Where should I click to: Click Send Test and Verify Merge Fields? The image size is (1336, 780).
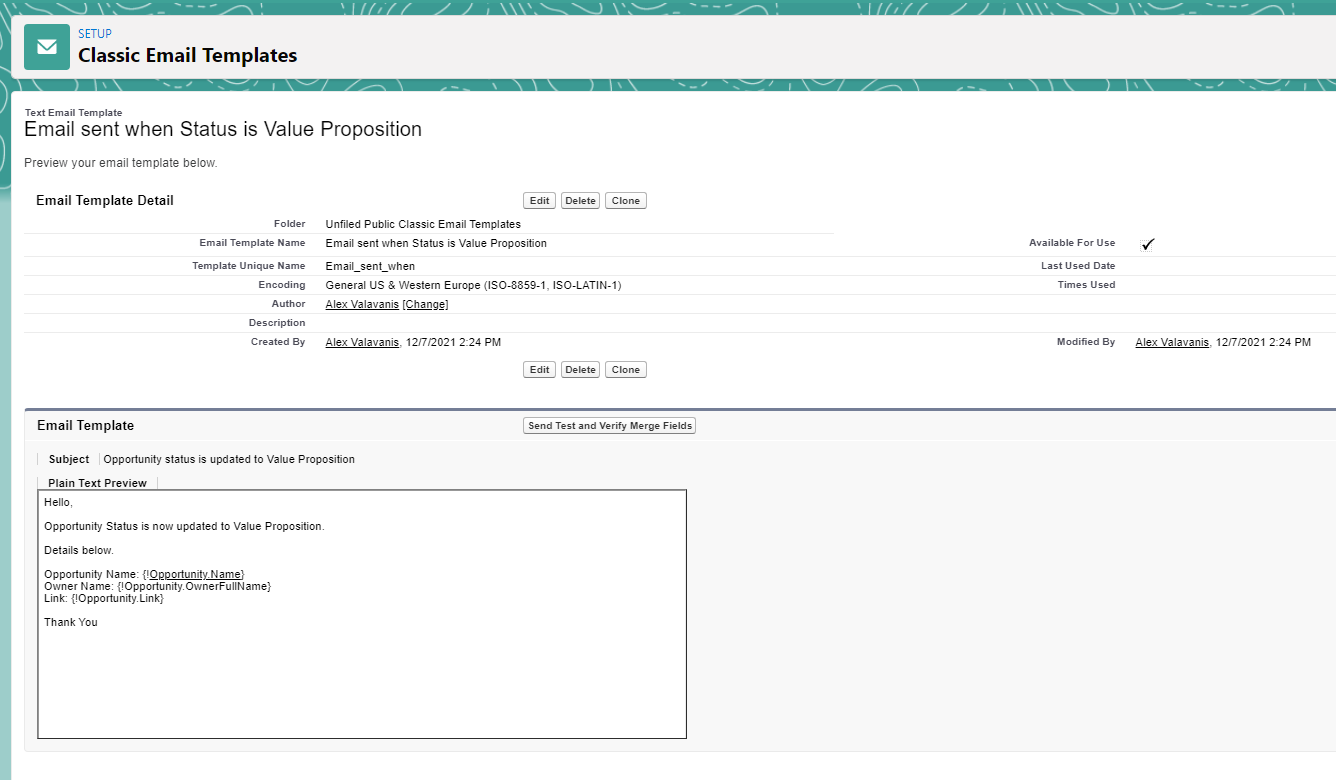pyautogui.click(x=610, y=426)
